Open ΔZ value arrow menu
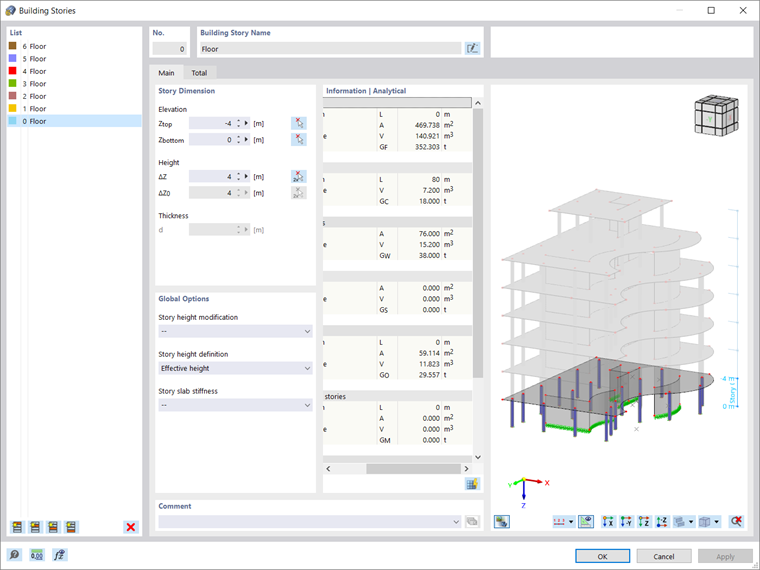760x570 pixels. tap(246, 176)
